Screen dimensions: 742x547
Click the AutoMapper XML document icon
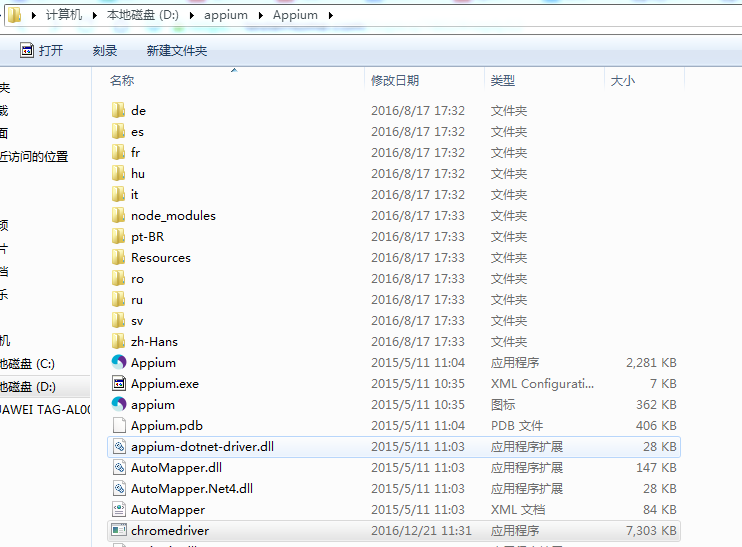[x=119, y=510]
